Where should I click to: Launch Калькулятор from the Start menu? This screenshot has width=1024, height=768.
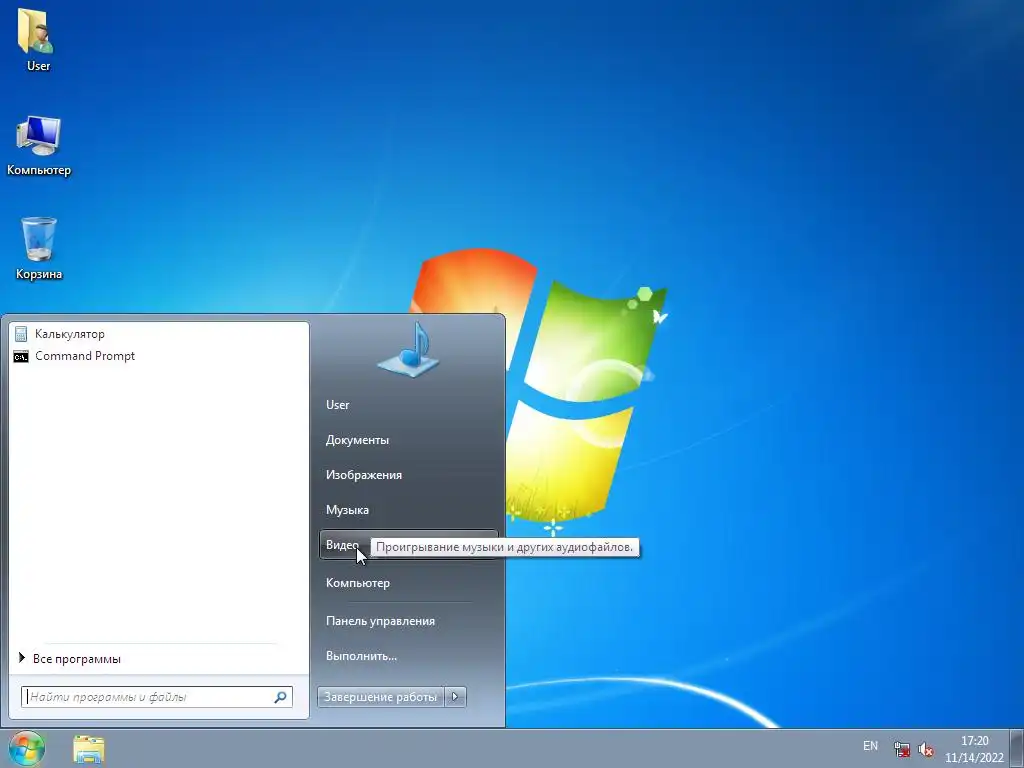[x=159, y=334]
